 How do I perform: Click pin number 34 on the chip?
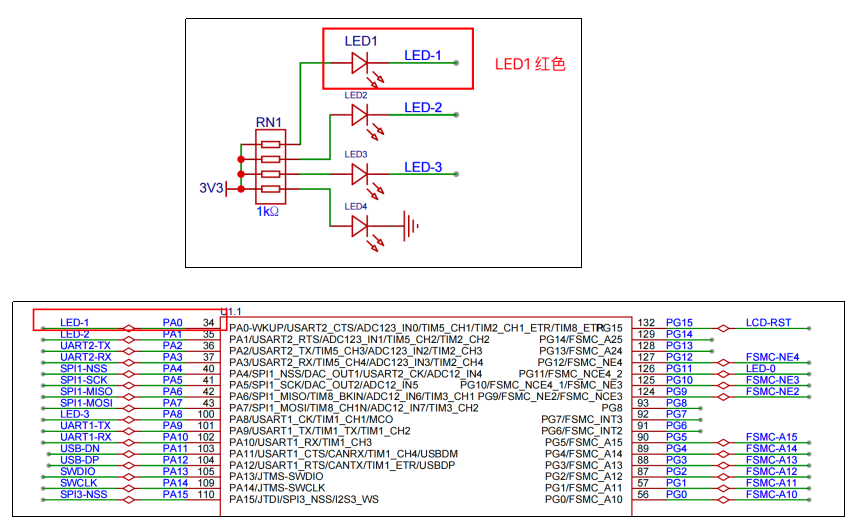tap(208, 322)
